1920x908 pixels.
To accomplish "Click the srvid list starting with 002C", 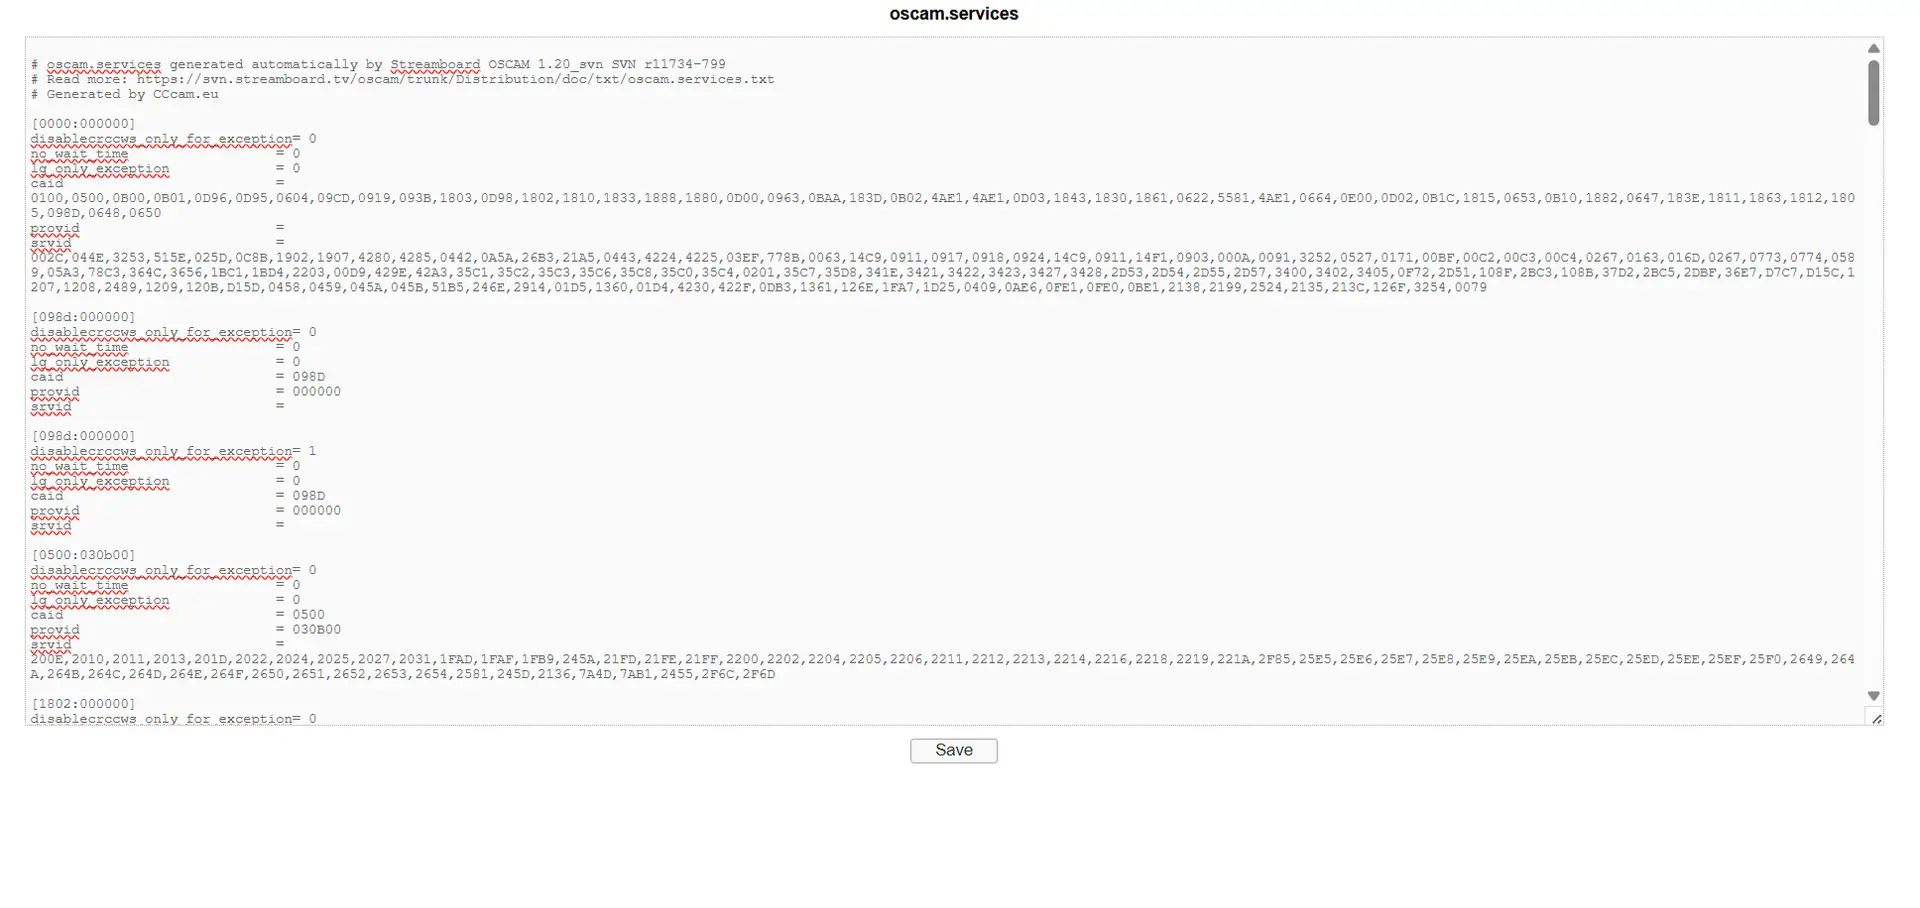I will click(x=942, y=272).
